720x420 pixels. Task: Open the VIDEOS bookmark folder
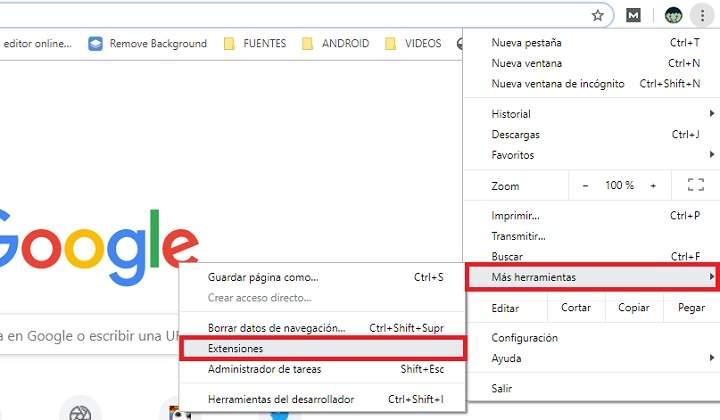pos(413,44)
